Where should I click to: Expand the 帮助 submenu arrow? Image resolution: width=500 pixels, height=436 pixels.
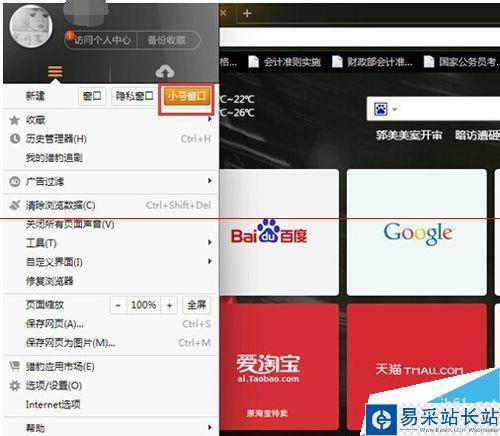pos(210,427)
